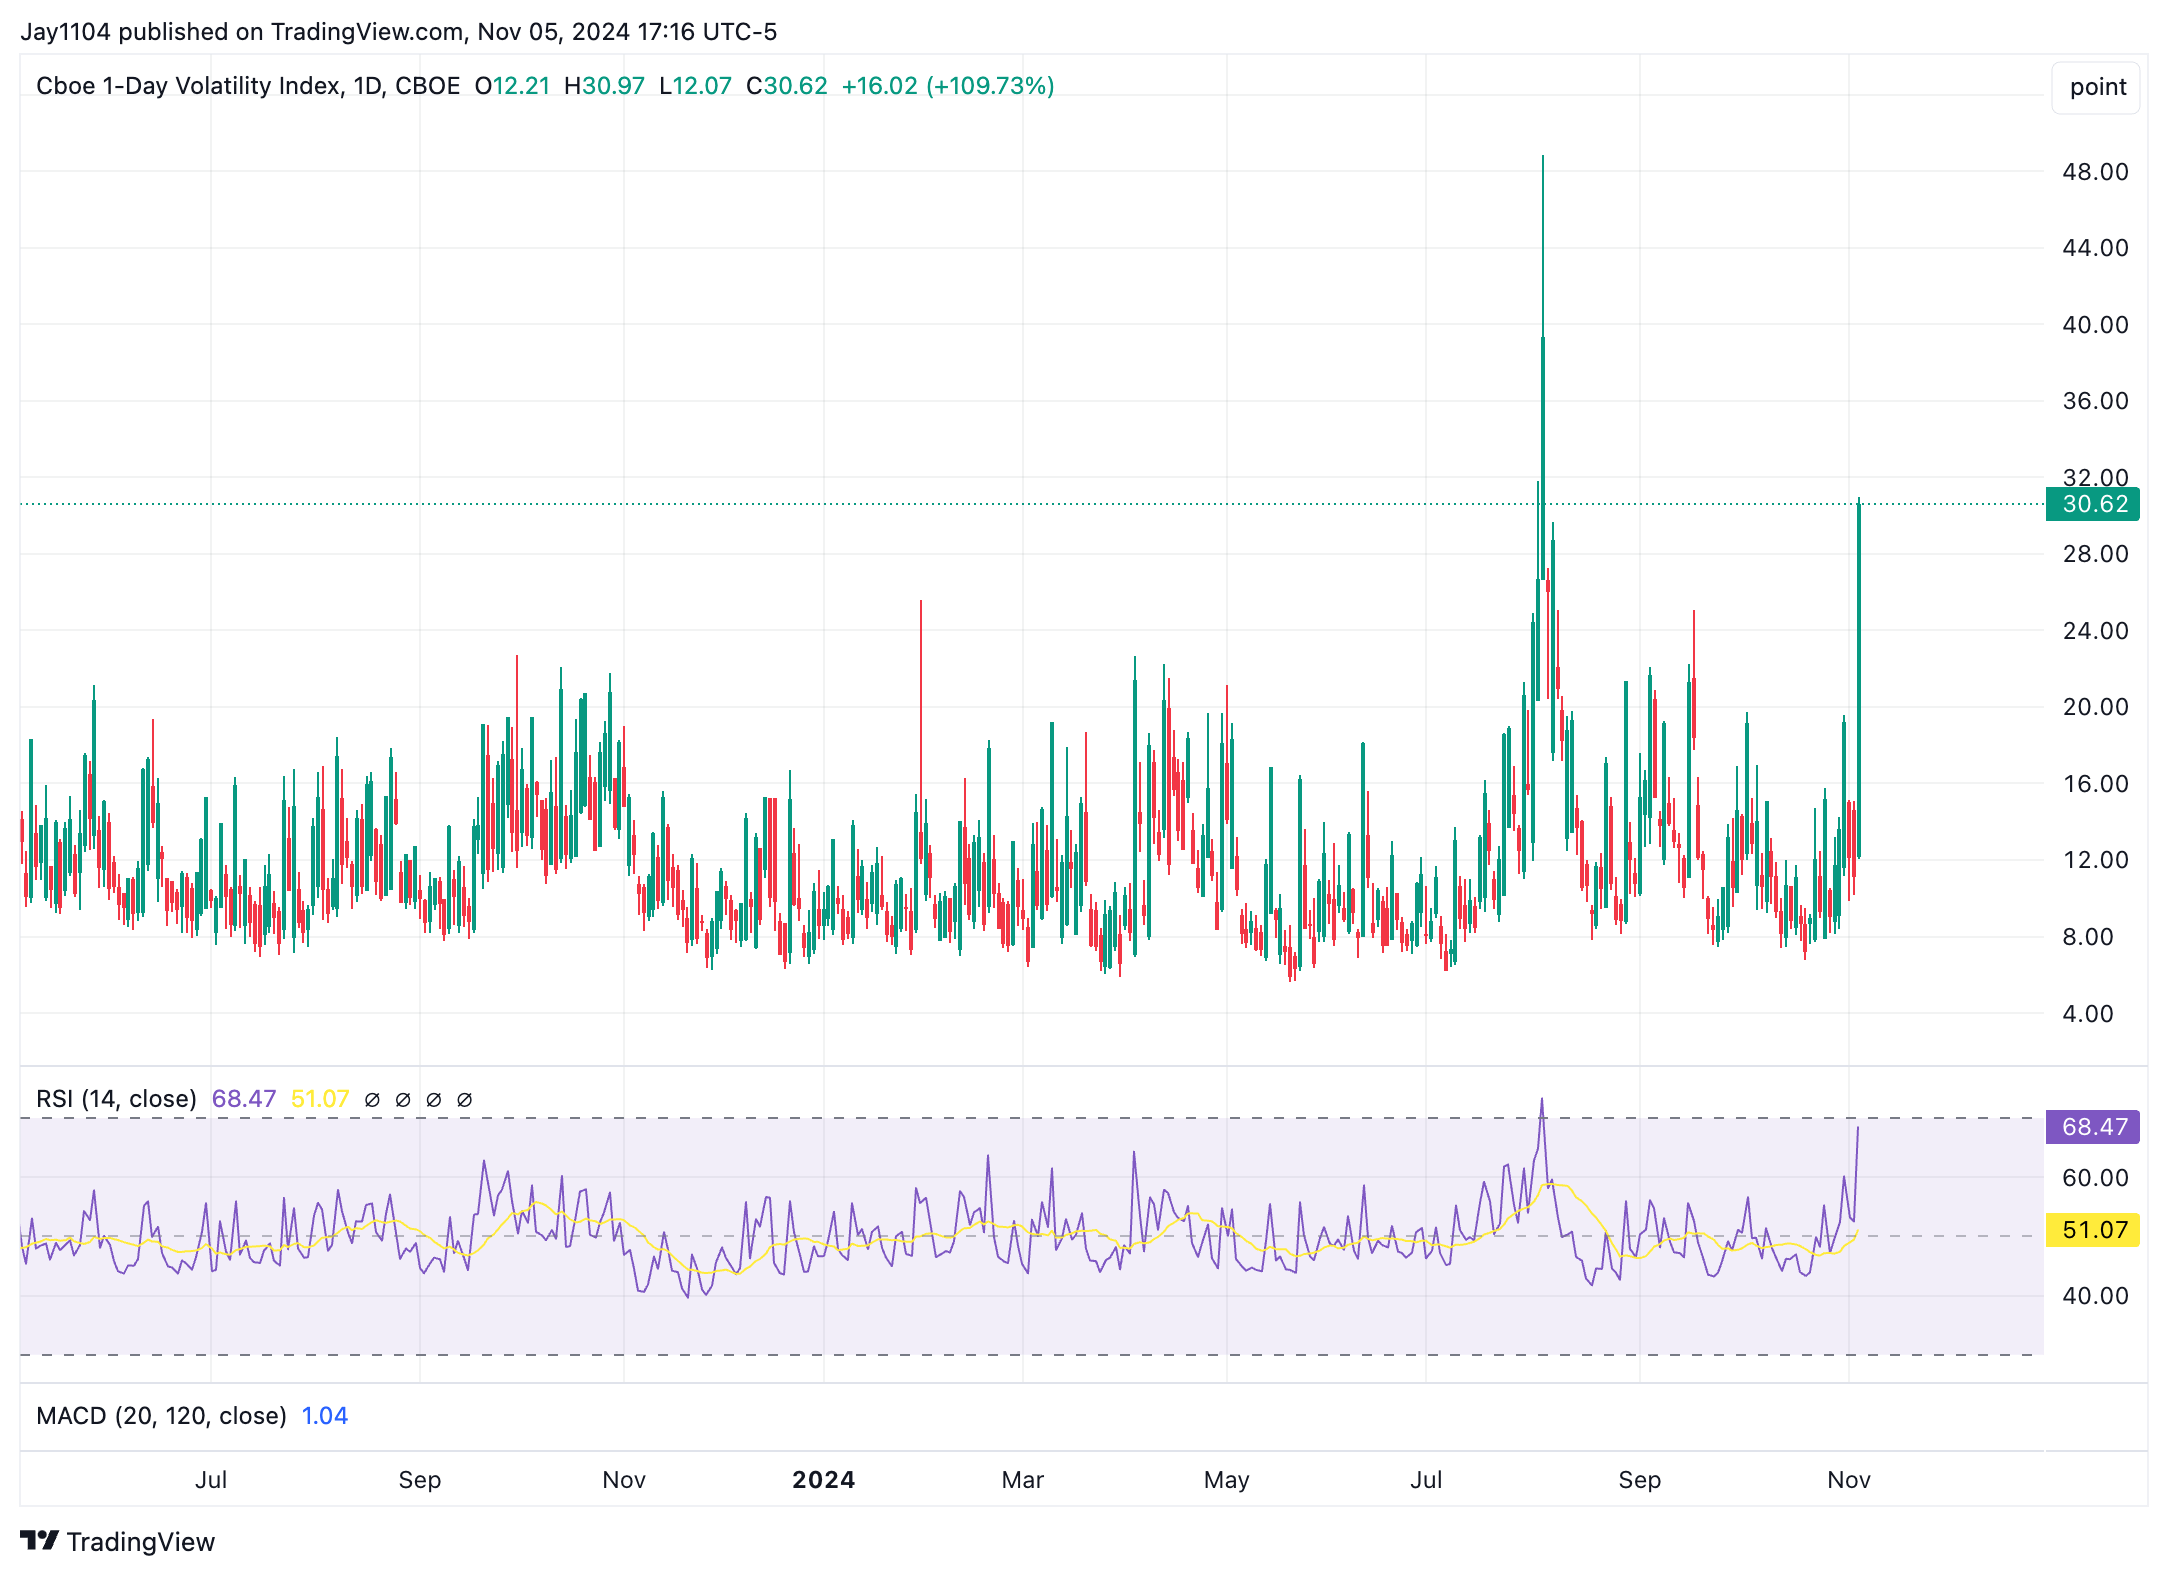Click the first 'Jul' label on time axis
The width and height of the screenshot is (2168, 1576).
(211, 1480)
